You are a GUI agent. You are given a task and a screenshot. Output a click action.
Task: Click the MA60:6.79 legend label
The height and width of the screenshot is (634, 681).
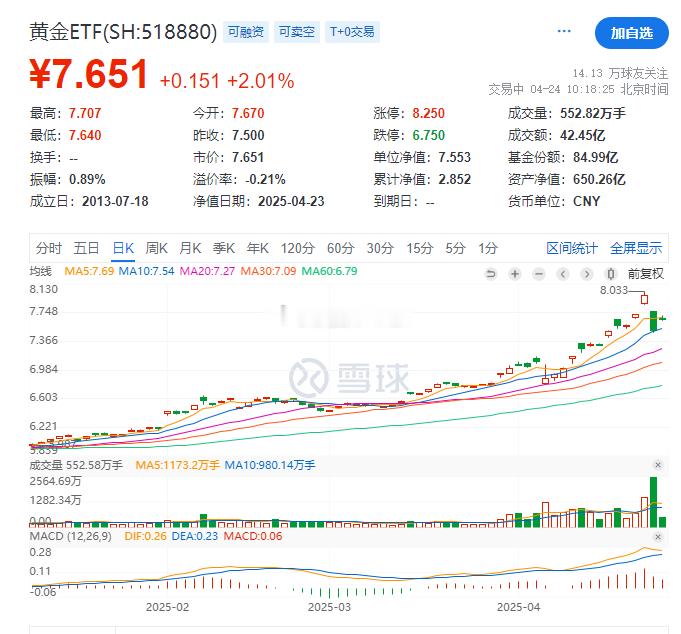tap(329, 271)
